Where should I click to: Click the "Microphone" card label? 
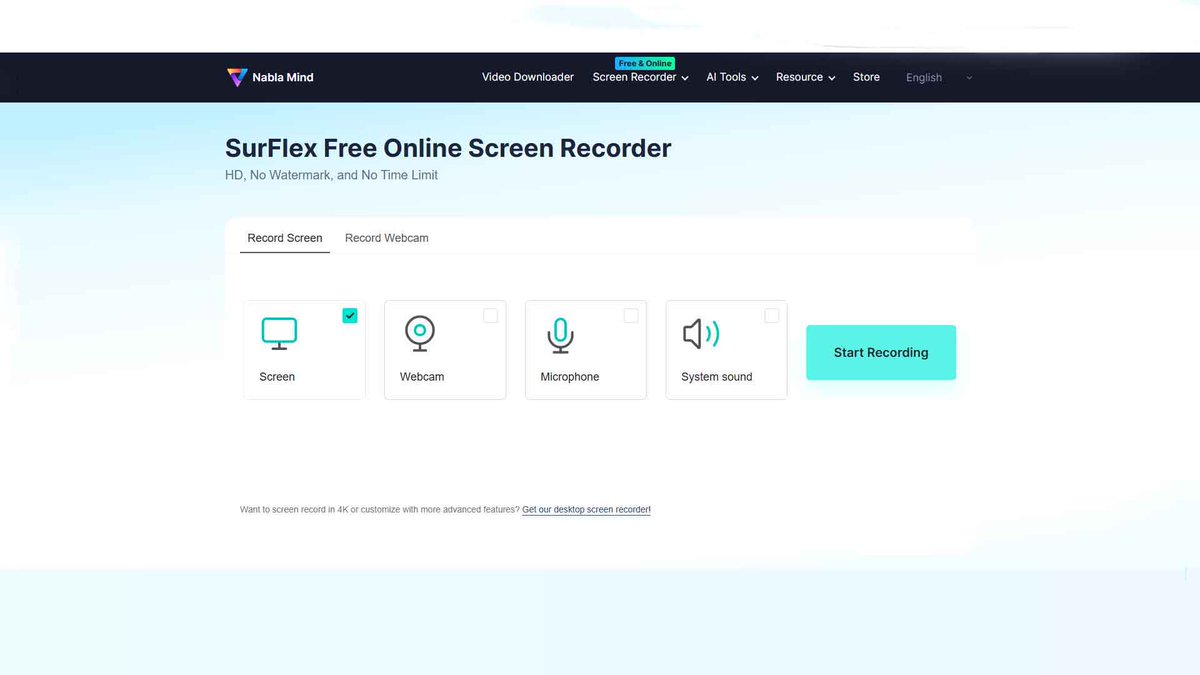tap(570, 377)
